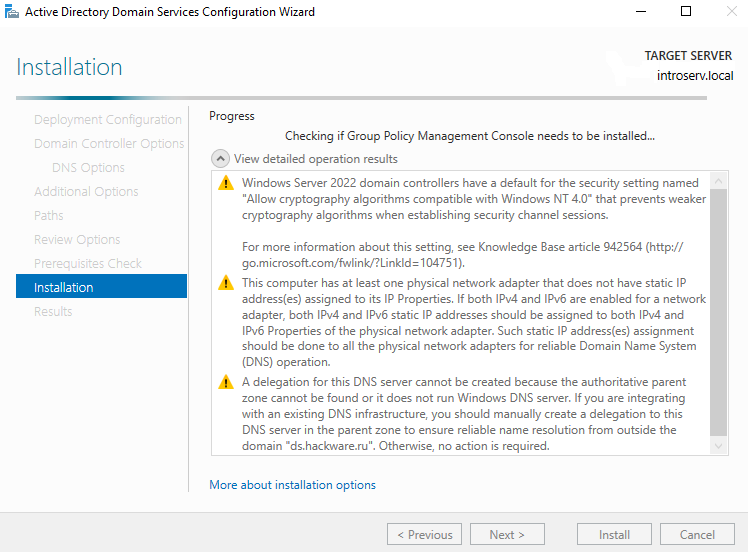Click the warning icon beside the DNS delegation message
The image size is (748, 552).
[226, 382]
